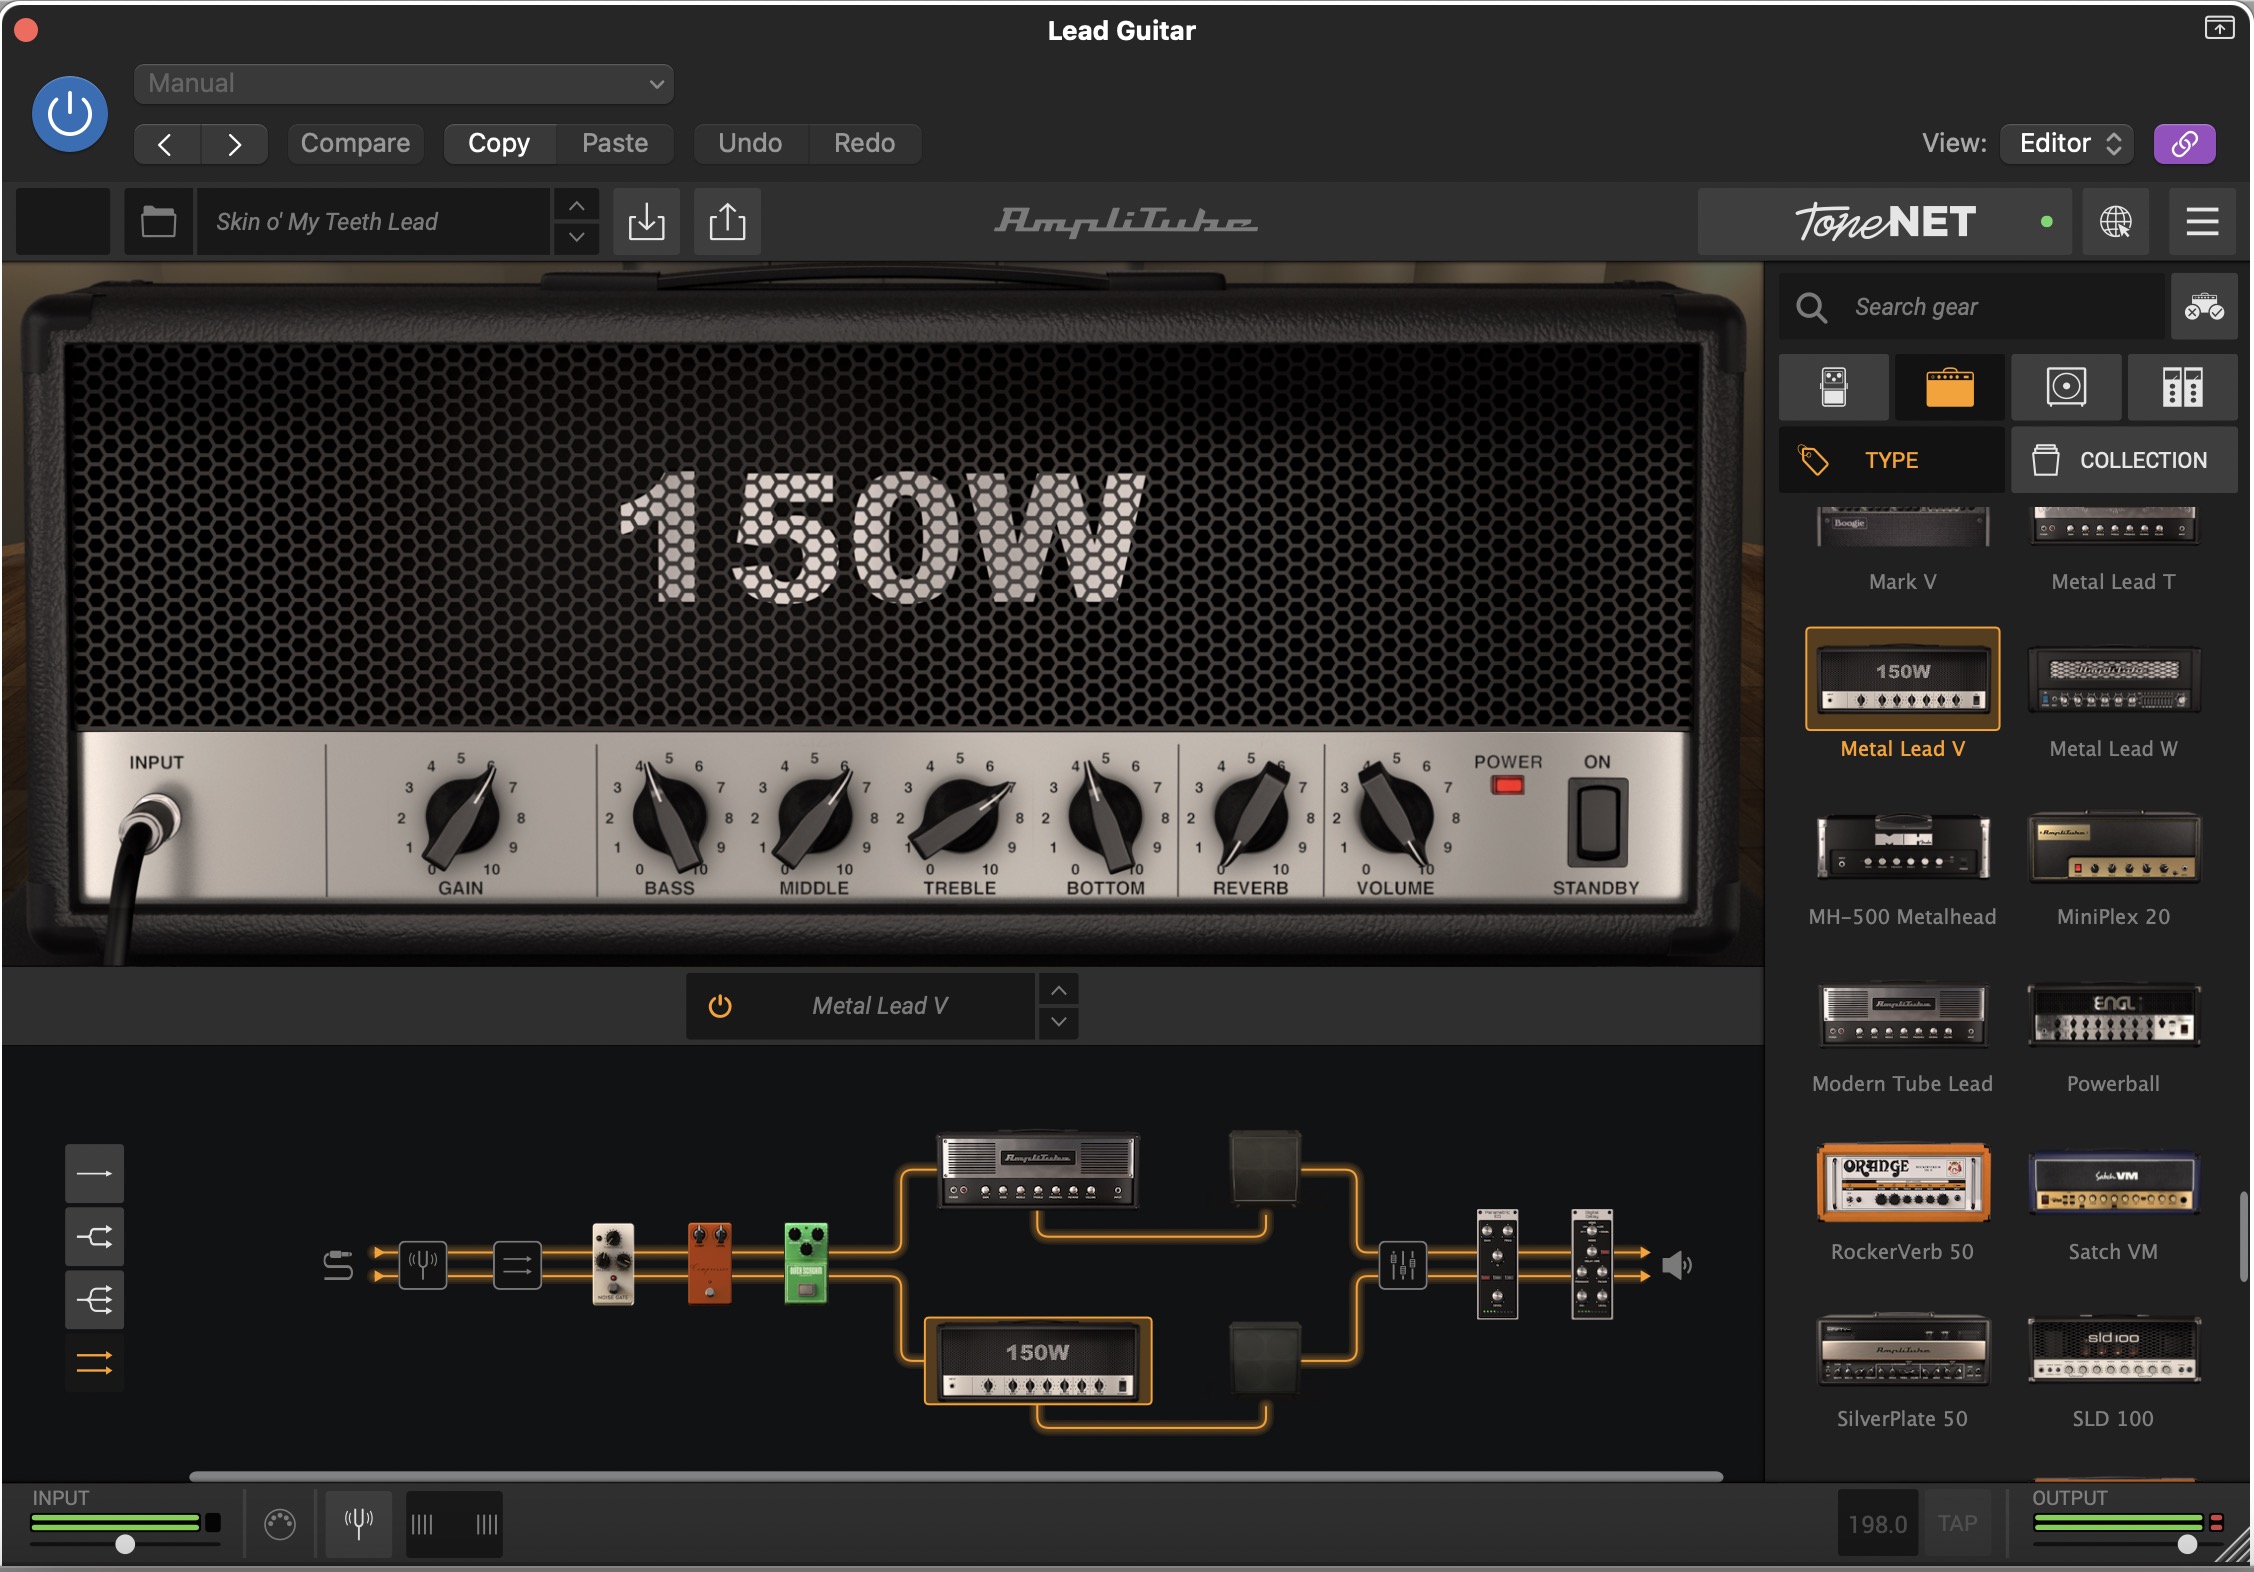Select the stomp pedals category tab
2254x1572 pixels.
point(1834,387)
